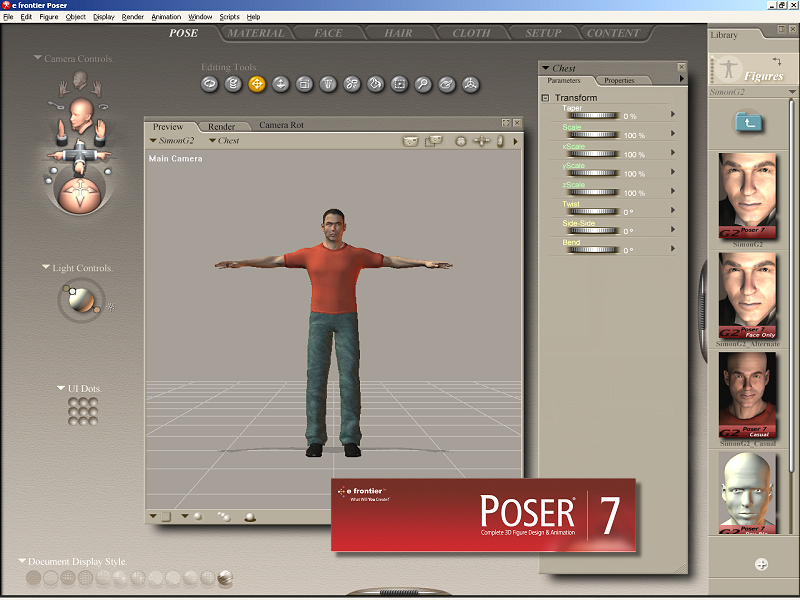Screen dimensions: 800x600
Task: Collapse the Transform parameter group
Action: click(546, 98)
